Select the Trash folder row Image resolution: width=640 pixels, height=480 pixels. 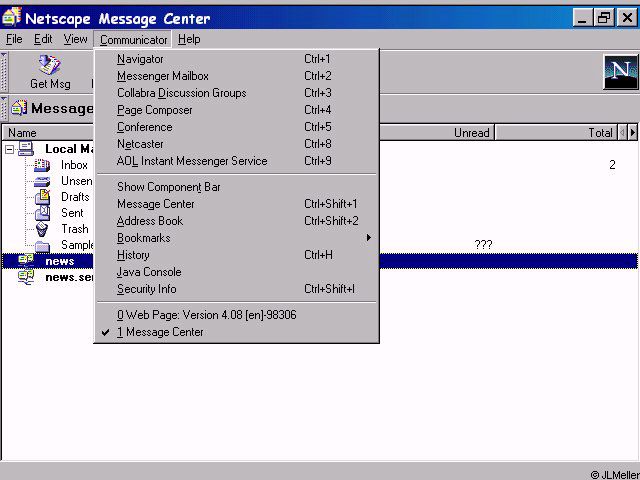tap(75, 229)
